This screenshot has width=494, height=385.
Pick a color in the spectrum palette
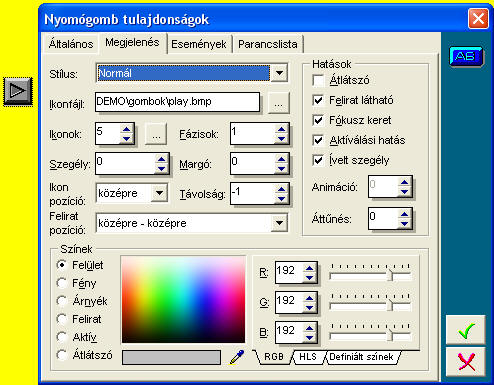pyautogui.click(x=183, y=299)
